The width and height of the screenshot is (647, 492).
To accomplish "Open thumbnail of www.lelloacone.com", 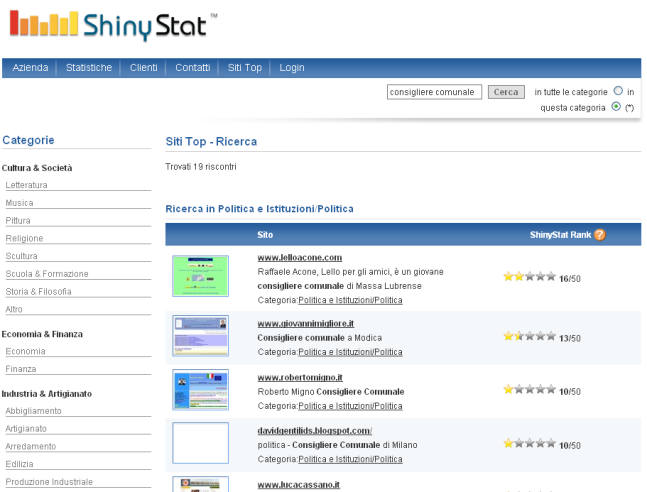I will (x=201, y=276).
